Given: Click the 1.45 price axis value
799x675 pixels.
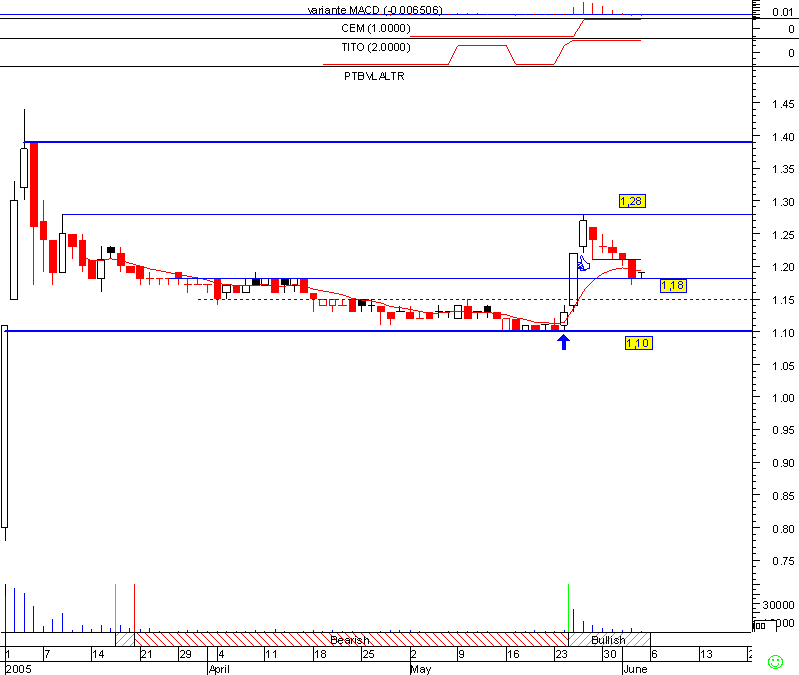Looking at the screenshot, I should [783, 104].
